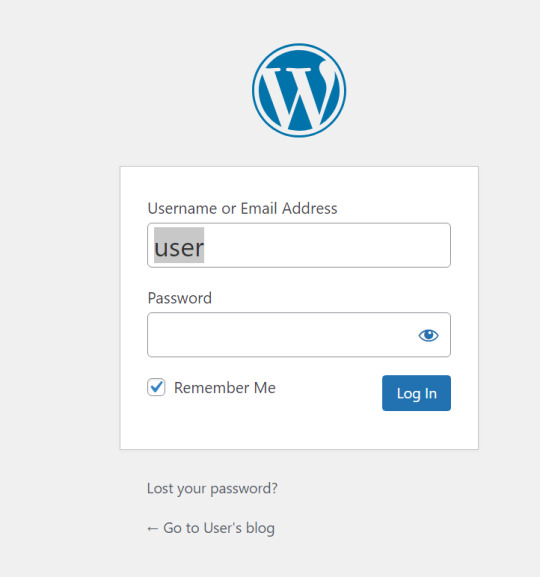The height and width of the screenshot is (577, 540).
Task: Focus the Username or Email Address field
Action: (299, 245)
